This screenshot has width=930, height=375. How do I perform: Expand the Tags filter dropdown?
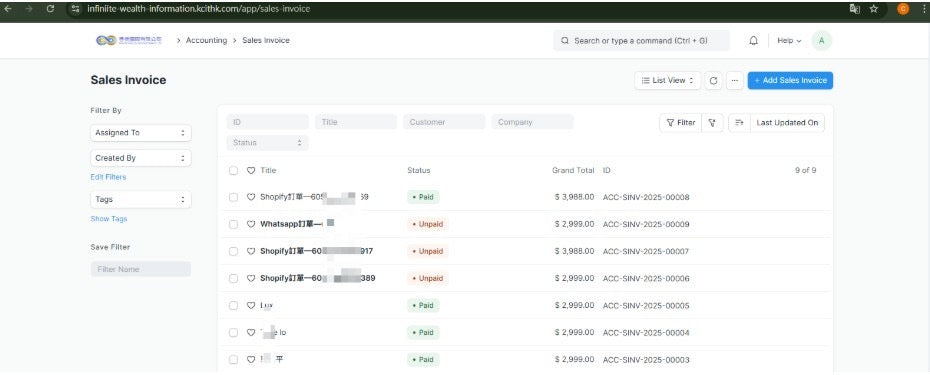[141, 199]
